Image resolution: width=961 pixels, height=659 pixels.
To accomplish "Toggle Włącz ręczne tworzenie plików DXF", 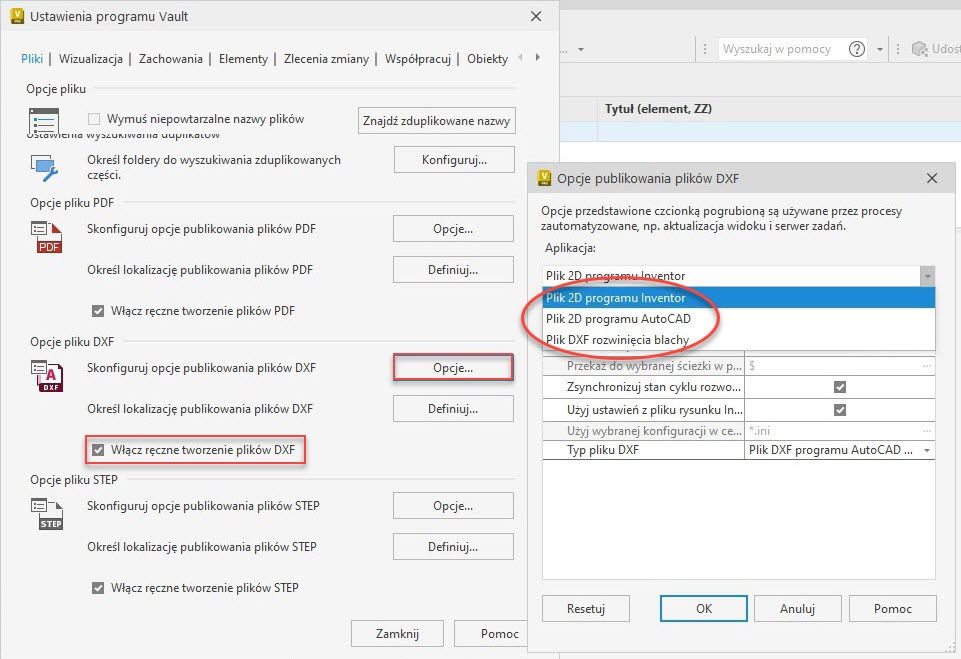I will (x=98, y=450).
